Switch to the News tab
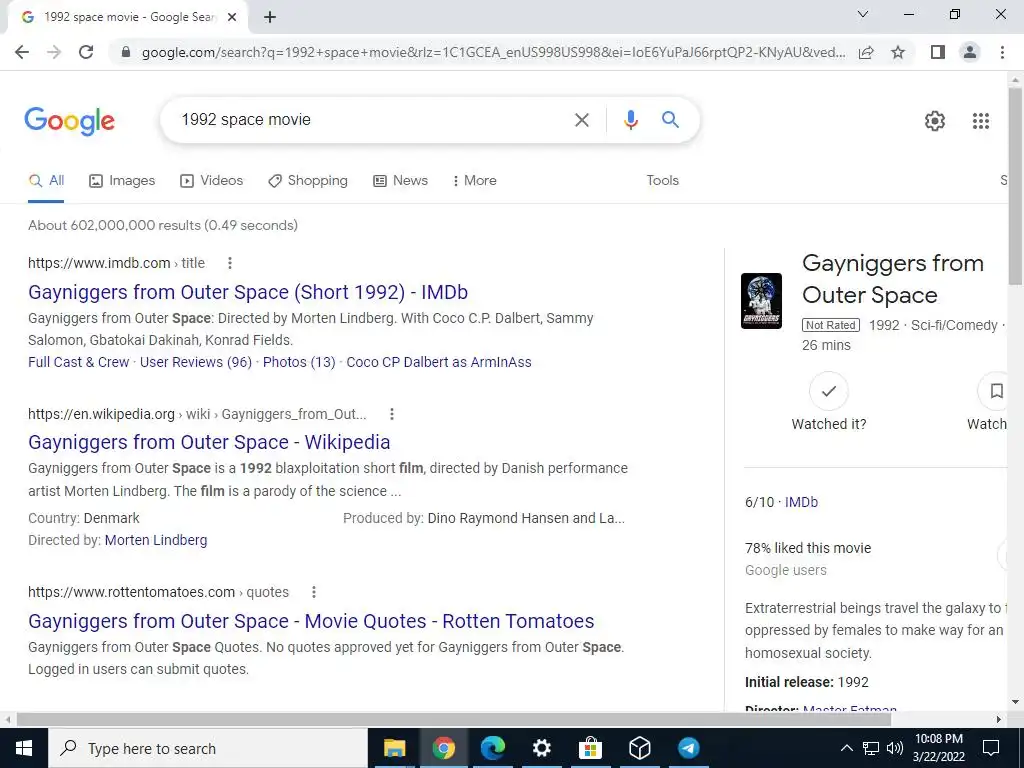Image resolution: width=1024 pixels, height=768 pixels. (400, 181)
